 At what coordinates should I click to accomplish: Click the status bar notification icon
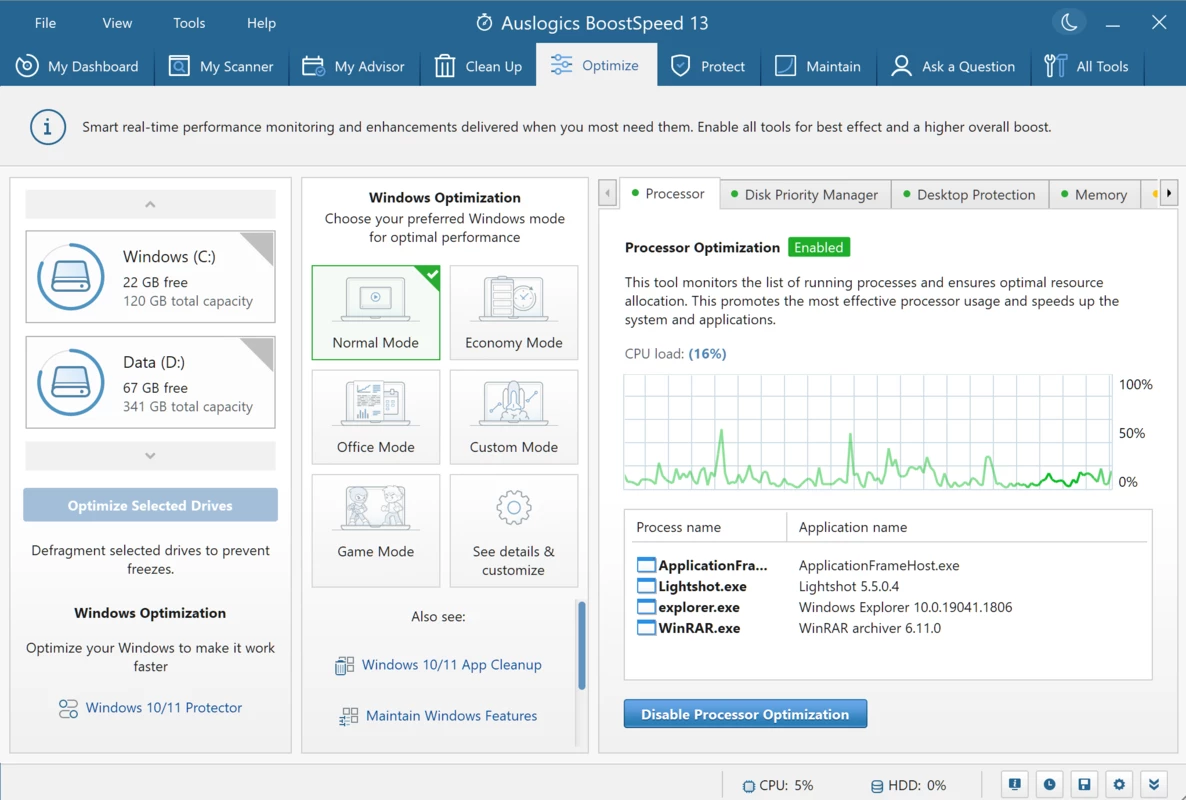(x=1015, y=784)
